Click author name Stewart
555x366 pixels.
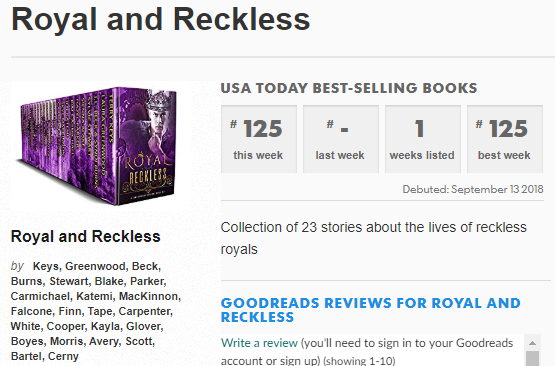(69, 281)
